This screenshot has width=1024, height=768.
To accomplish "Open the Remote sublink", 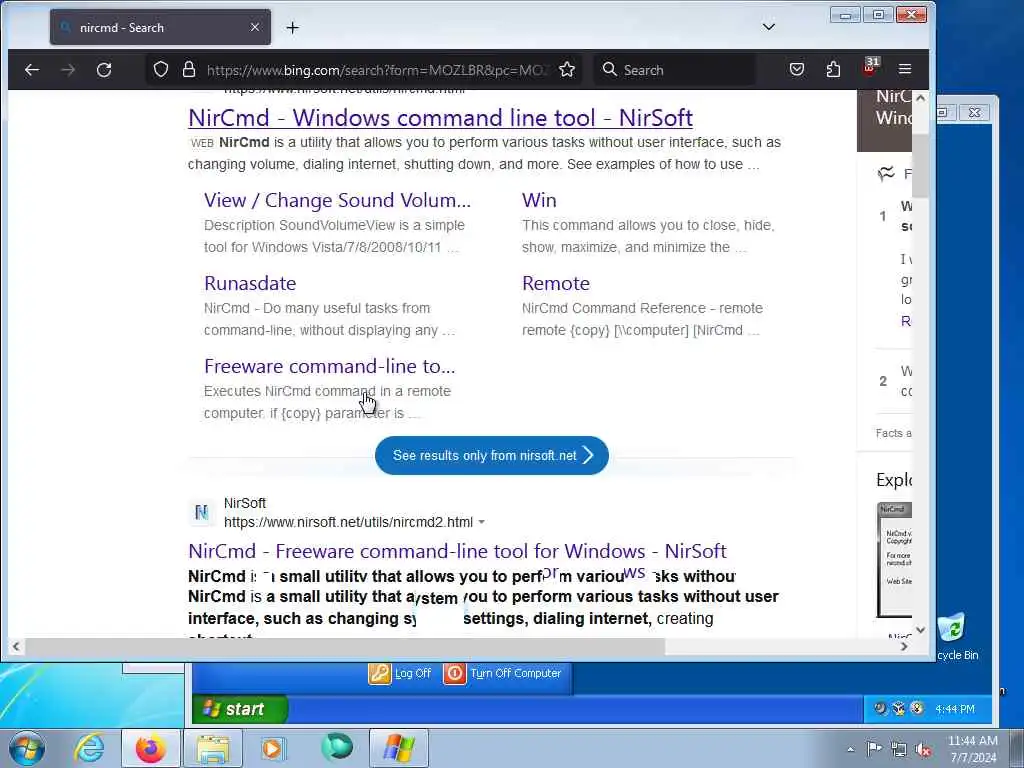I will 556,283.
